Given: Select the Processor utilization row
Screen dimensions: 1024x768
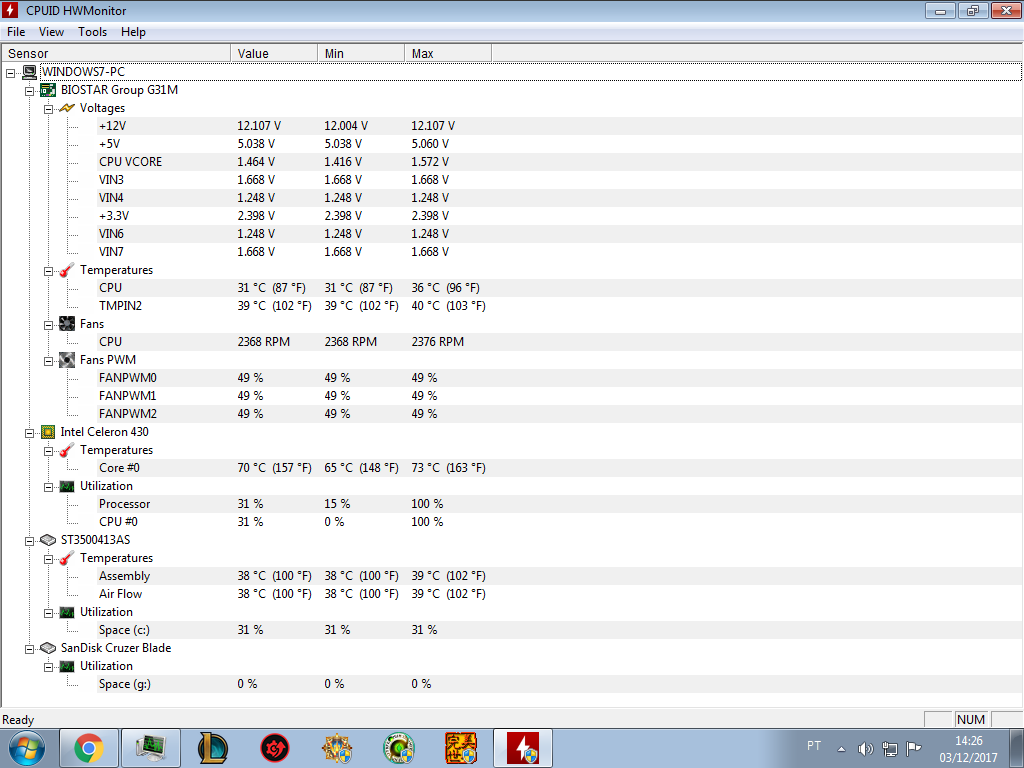Looking at the screenshot, I should (560, 504).
